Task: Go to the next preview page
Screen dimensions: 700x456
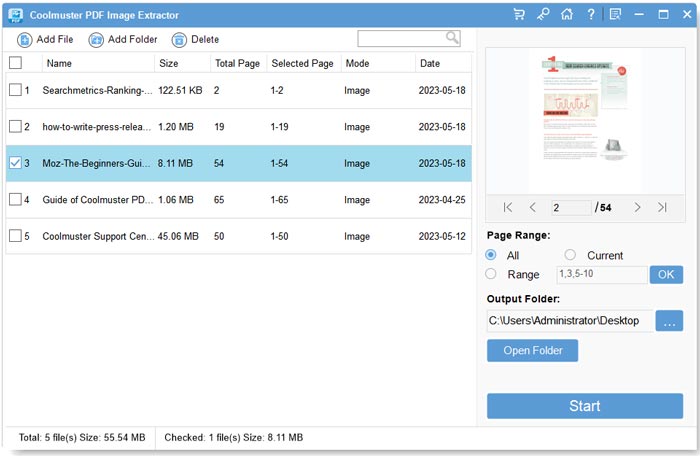Action: coord(637,207)
